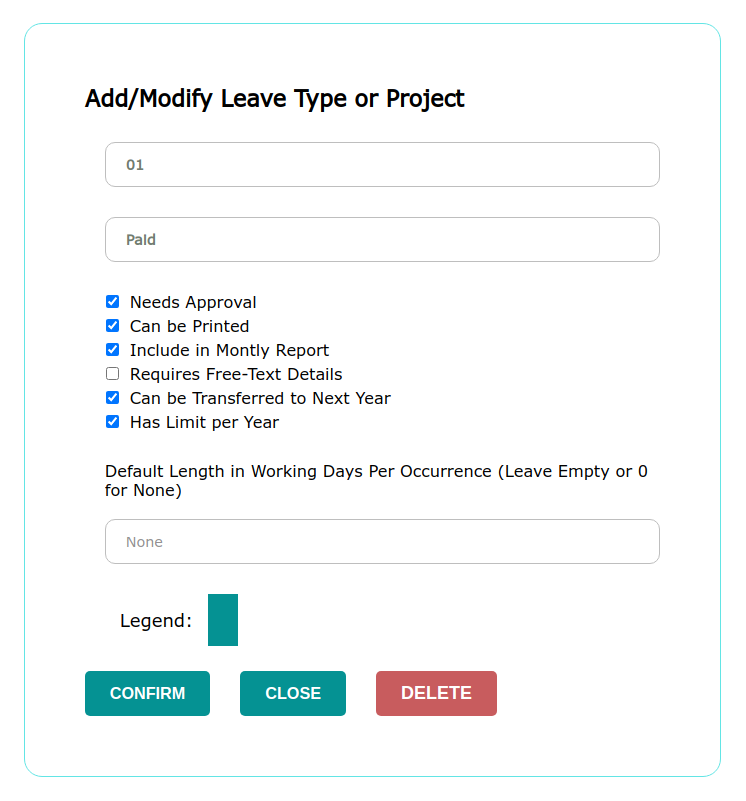Click the 'Has Limit per Year' label text
Screen dimensions: 746x801
204,422
